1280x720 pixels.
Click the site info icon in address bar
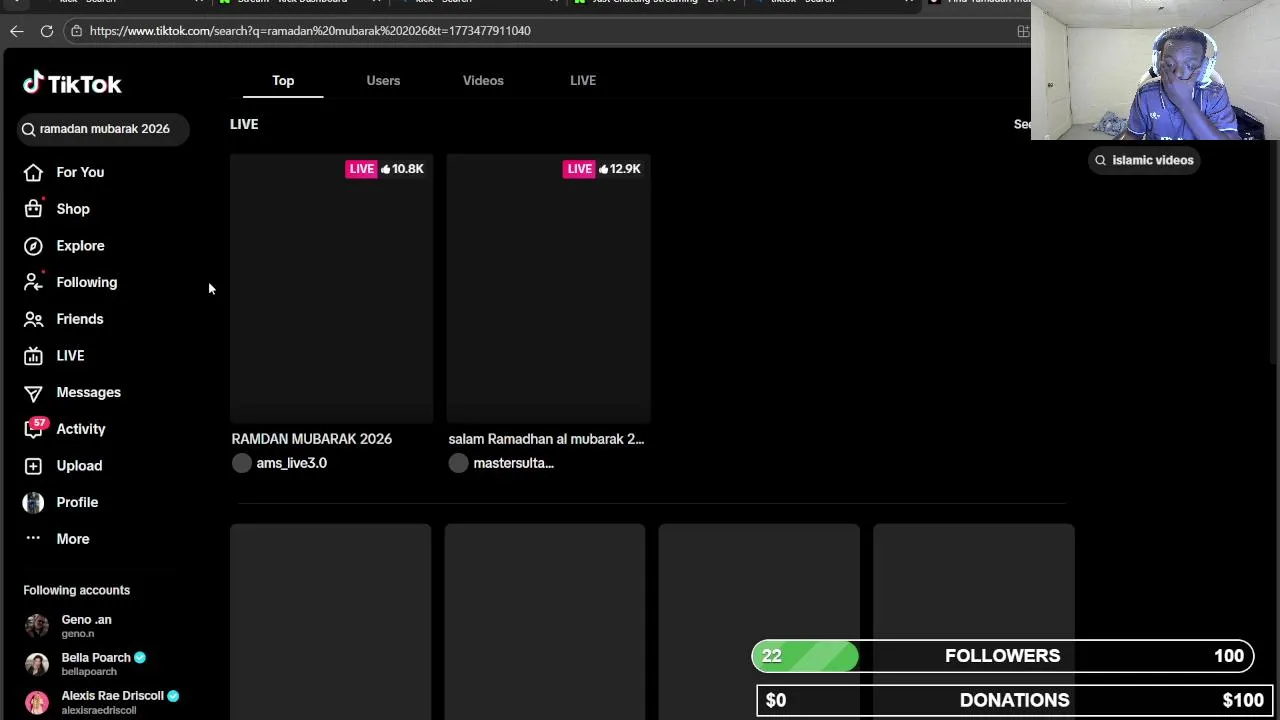point(76,31)
